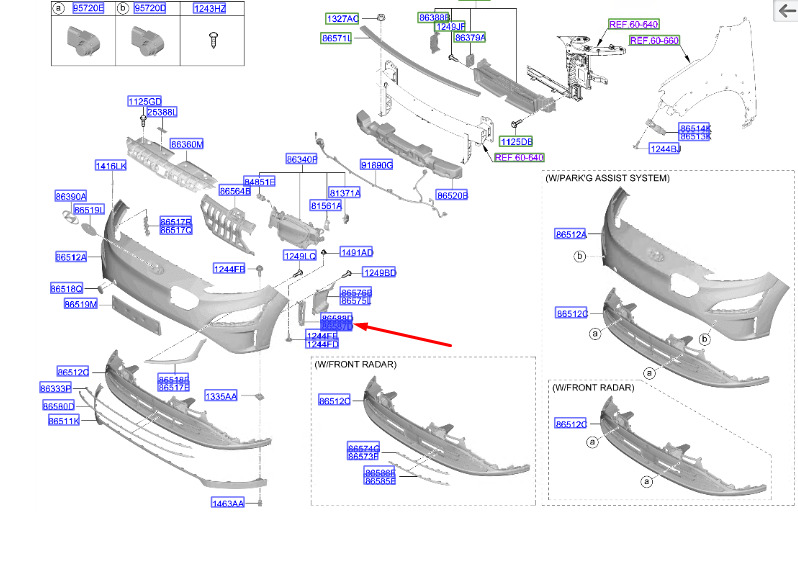Click part number 1327AC

(x=343, y=19)
